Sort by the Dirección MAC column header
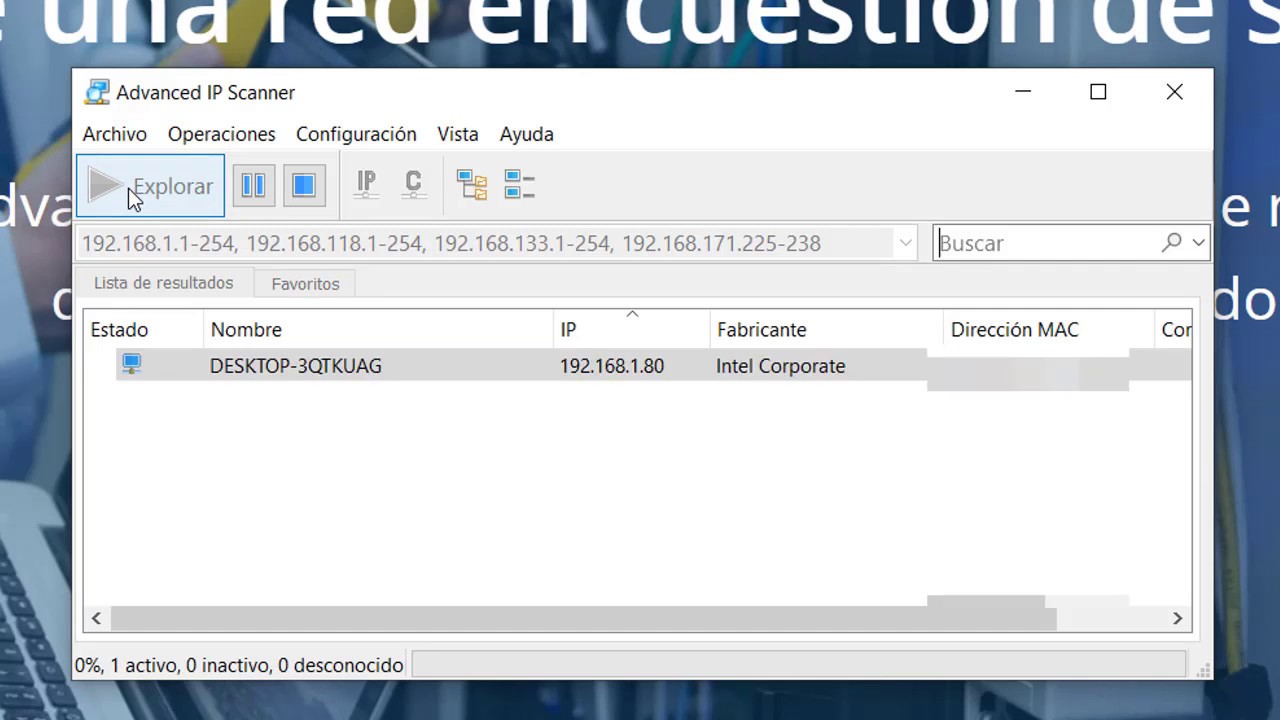This screenshot has height=720, width=1280. pos(1049,329)
